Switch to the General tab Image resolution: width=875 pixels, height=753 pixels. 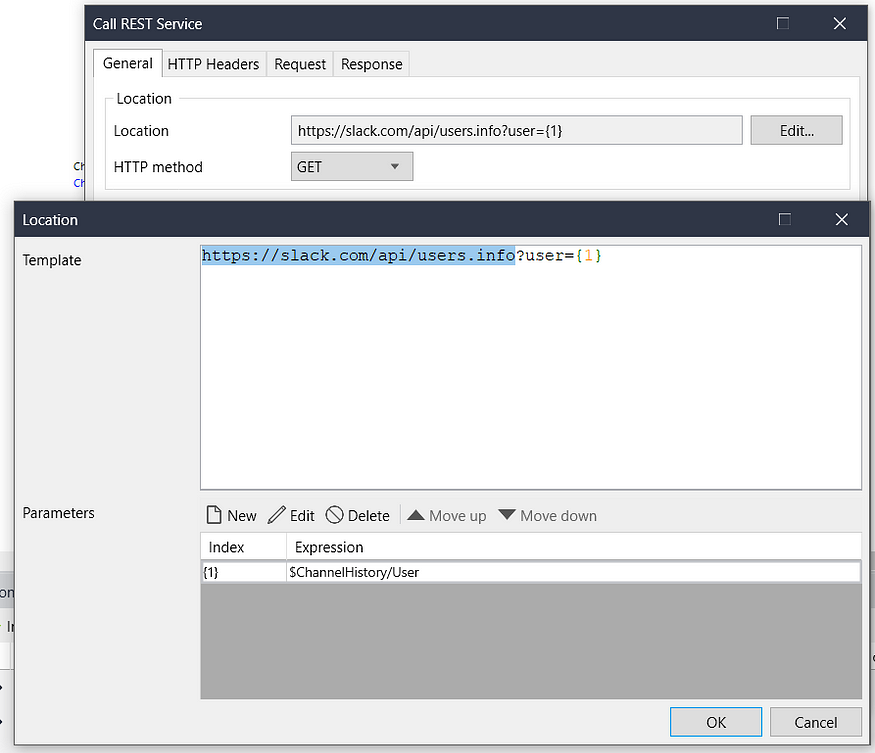(128, 64)
